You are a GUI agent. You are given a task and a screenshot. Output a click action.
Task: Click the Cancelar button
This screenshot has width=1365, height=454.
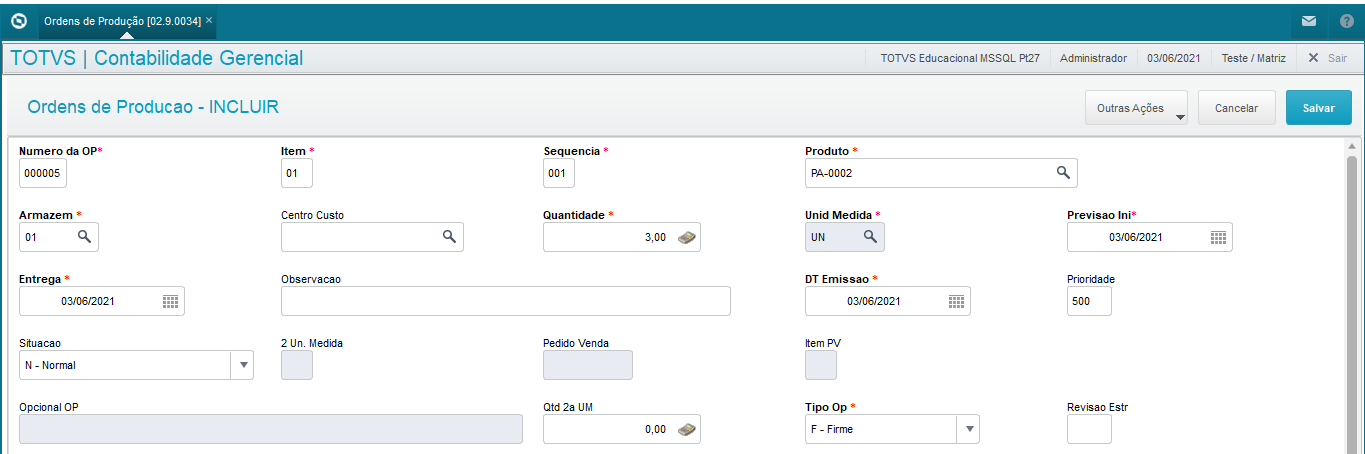(1236, 108)
